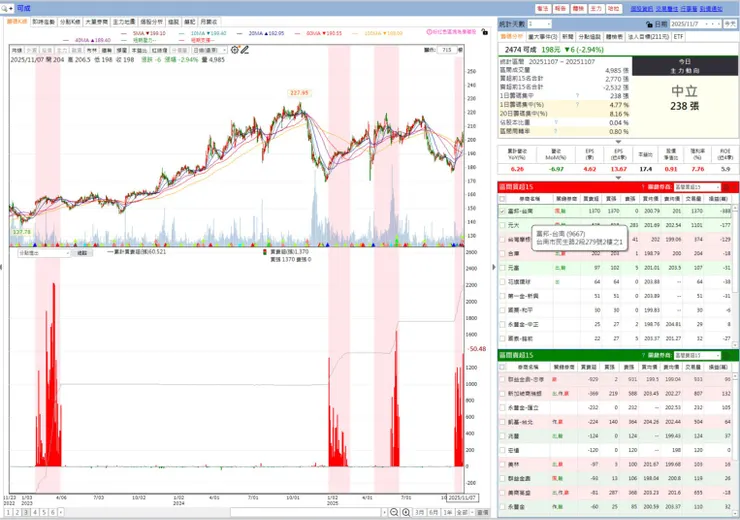Select page 3 in bottom pager
740x520 pixels.
(x=26, y=512)
